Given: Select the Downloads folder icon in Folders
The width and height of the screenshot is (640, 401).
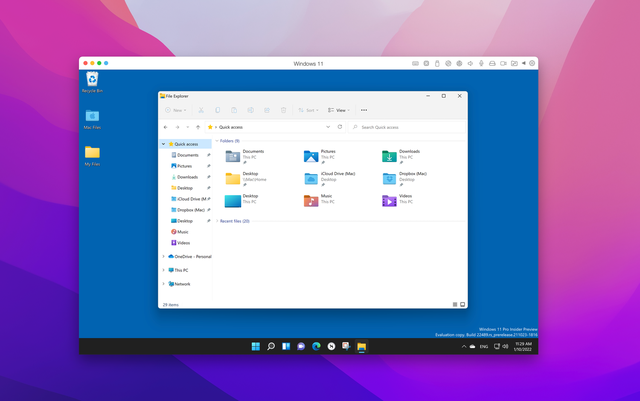Looking at the screenshot, I should (x=389, y=156).
